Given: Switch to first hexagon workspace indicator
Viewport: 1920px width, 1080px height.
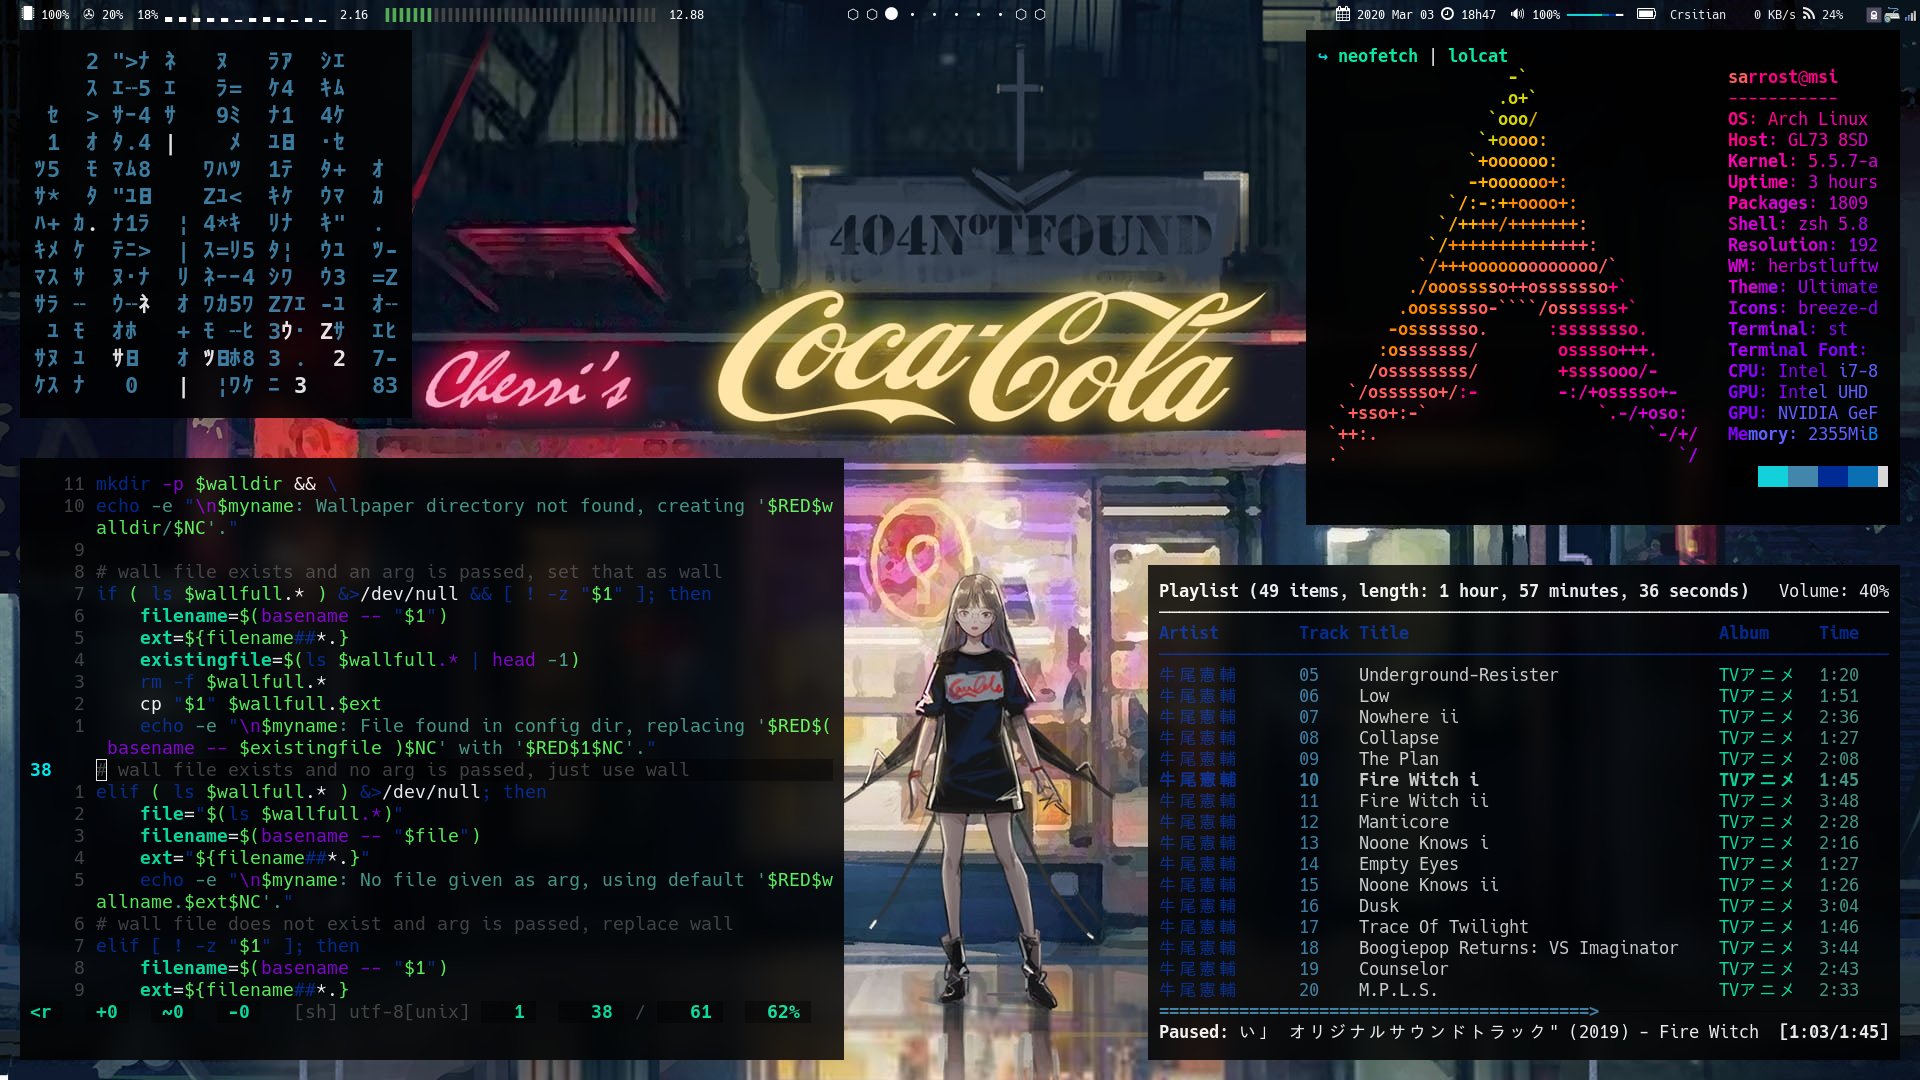Looking at the screenshot, I should pyautogui.click(x=852, y=14).
